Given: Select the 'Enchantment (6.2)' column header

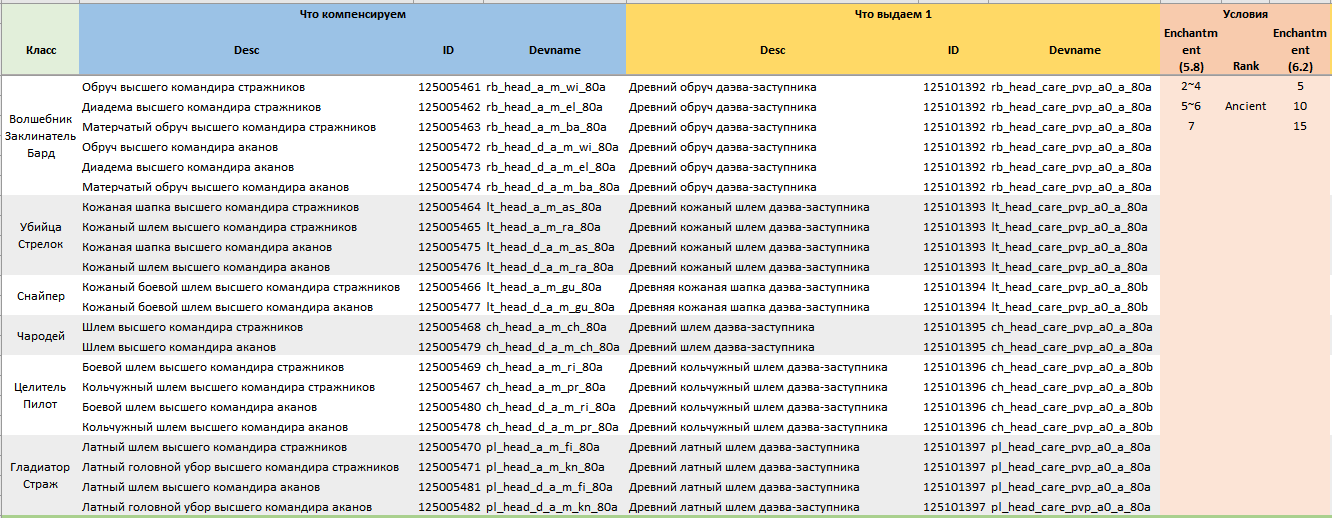Looking at the screenshot, I should tap(1299, 50).
